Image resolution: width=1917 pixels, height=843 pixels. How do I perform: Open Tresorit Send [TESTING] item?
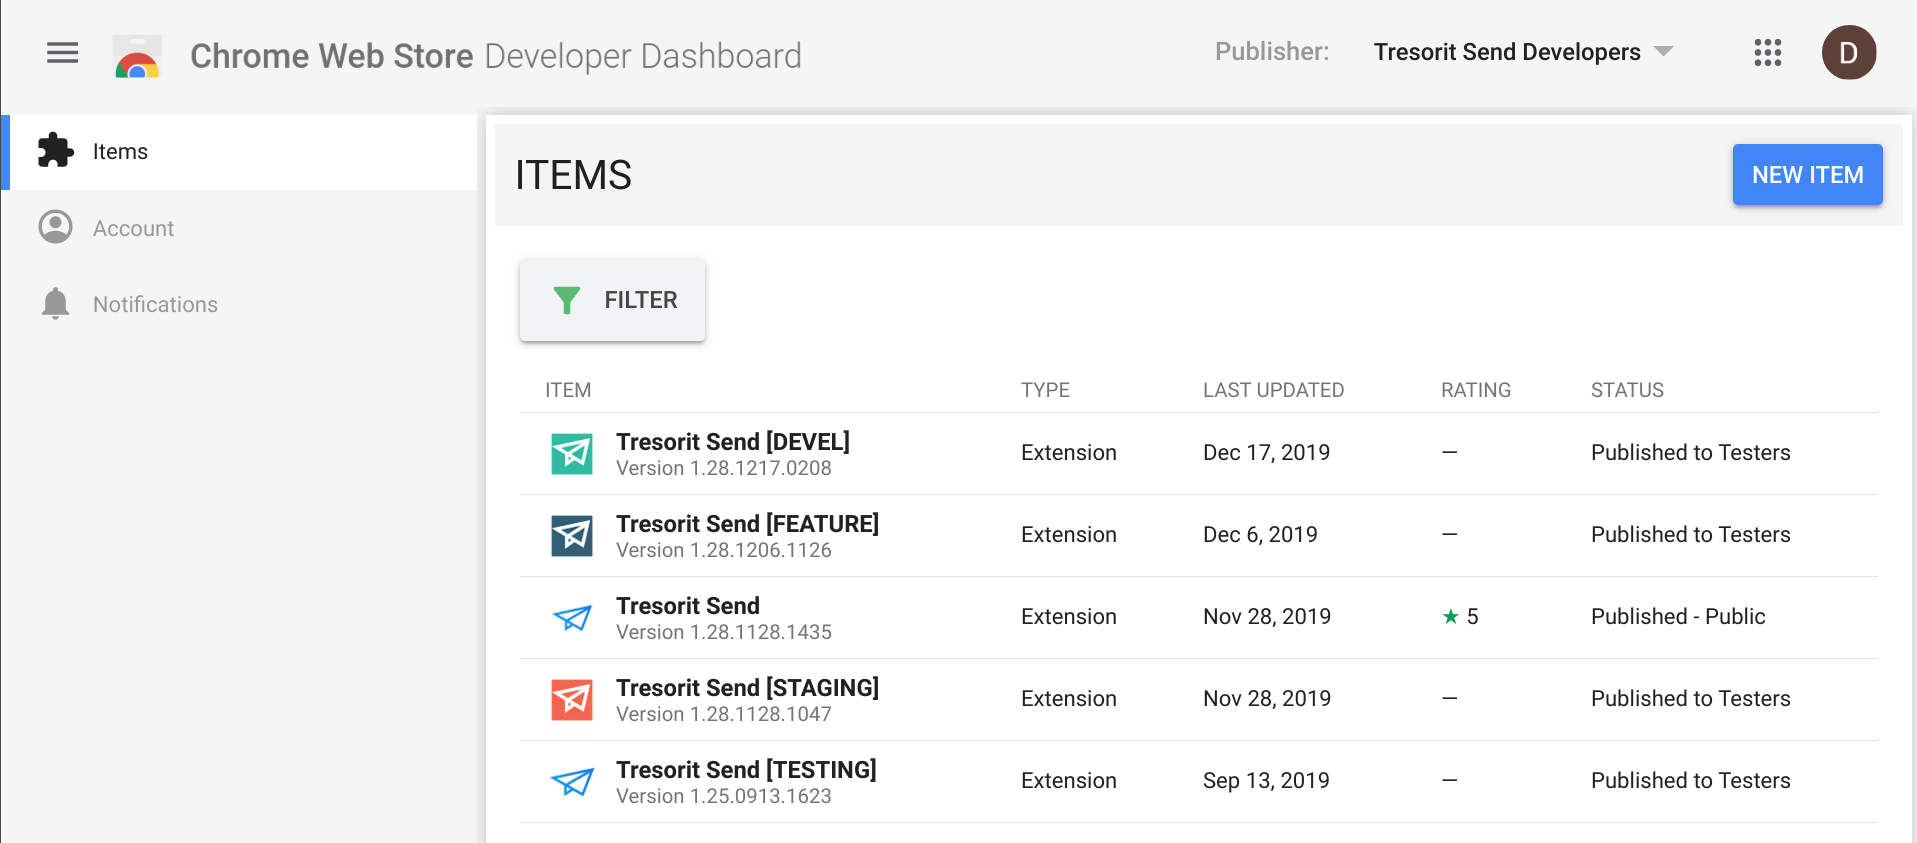[746, 770]
